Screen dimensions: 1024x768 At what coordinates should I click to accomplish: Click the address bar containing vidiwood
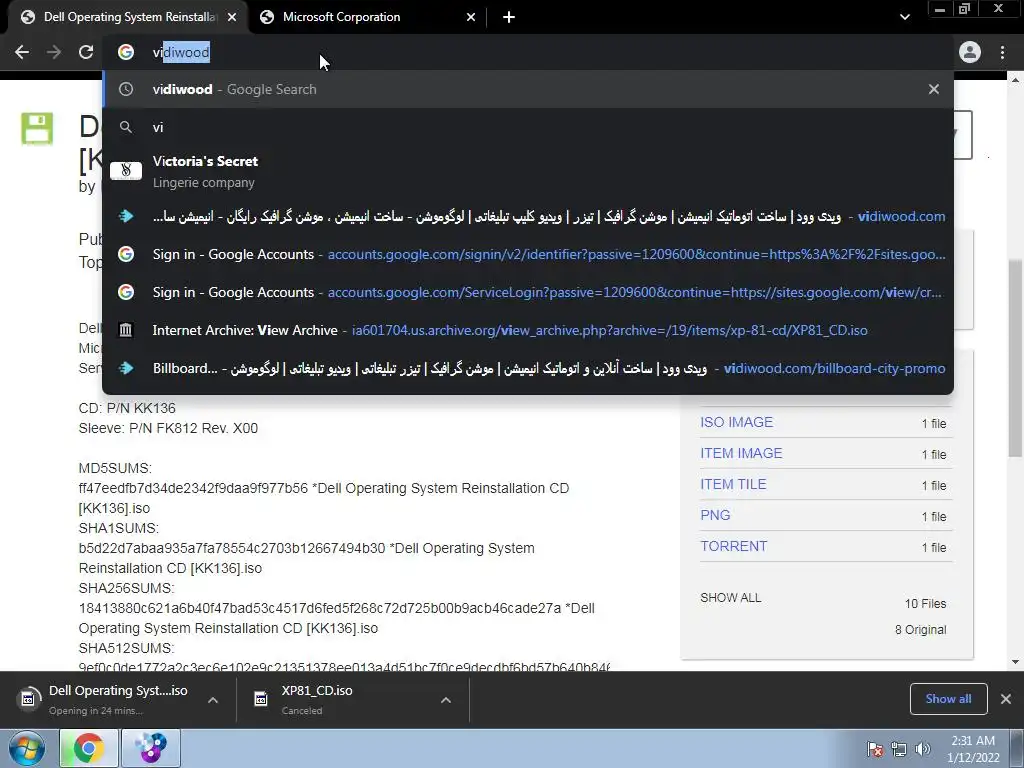click(x=529, y=52)
